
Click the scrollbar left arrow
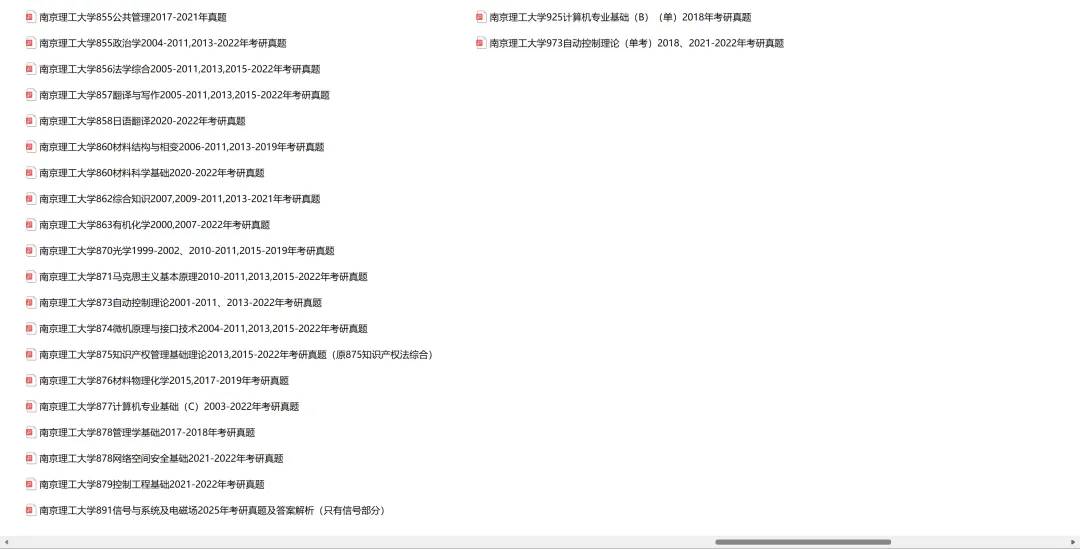6,542
